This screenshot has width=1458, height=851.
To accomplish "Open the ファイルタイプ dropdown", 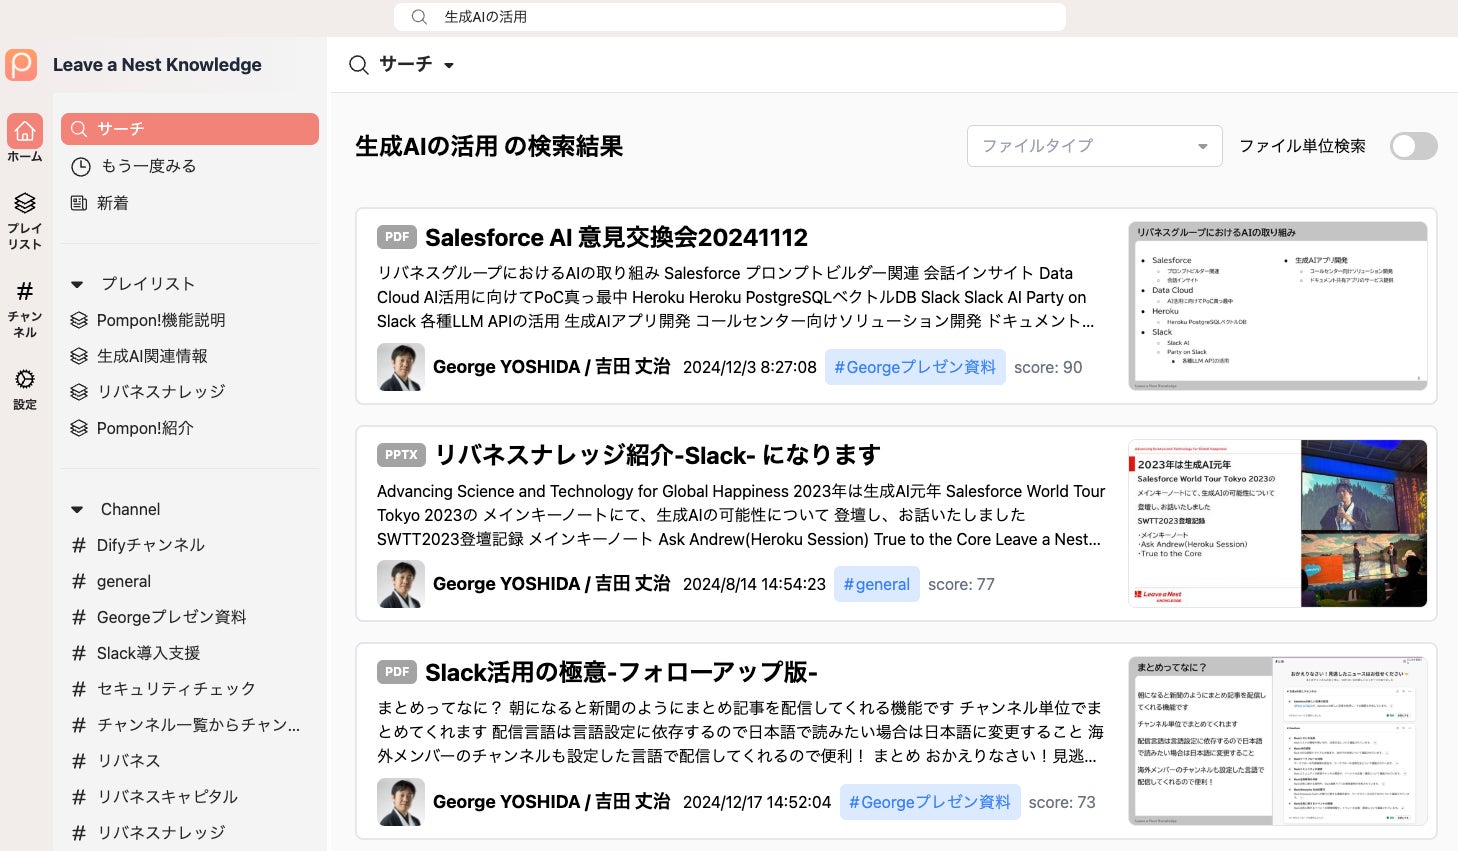I will click(x=1094, y=146).
